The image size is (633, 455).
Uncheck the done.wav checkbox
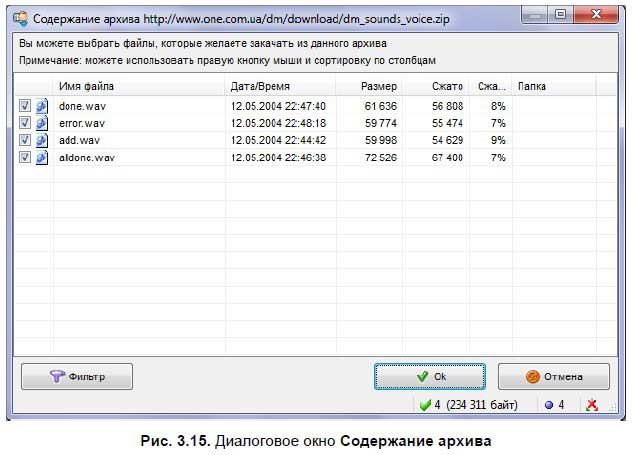pyautogui.click(x=25, y=105)
